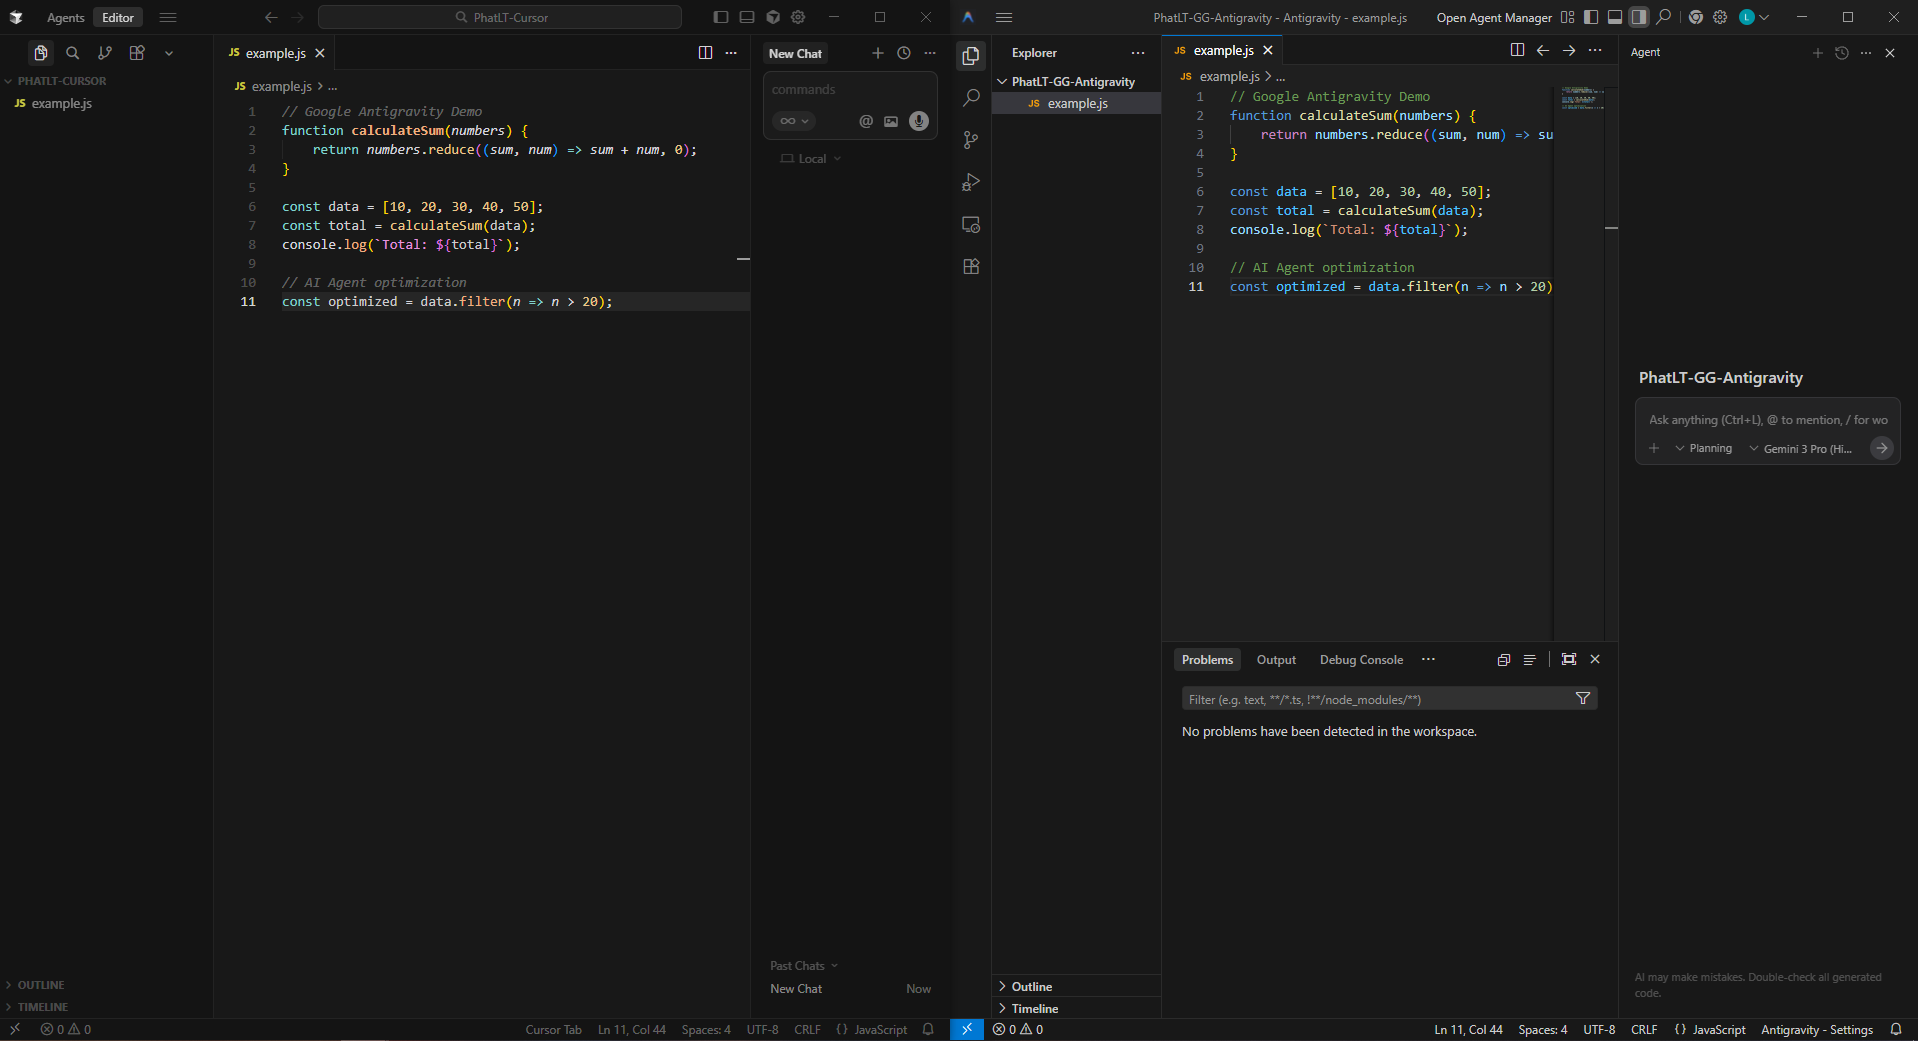Viewport: 1918px width, 1041px height.
Task: Click Open Agent Manager button
Action: tap(1493, 18)
